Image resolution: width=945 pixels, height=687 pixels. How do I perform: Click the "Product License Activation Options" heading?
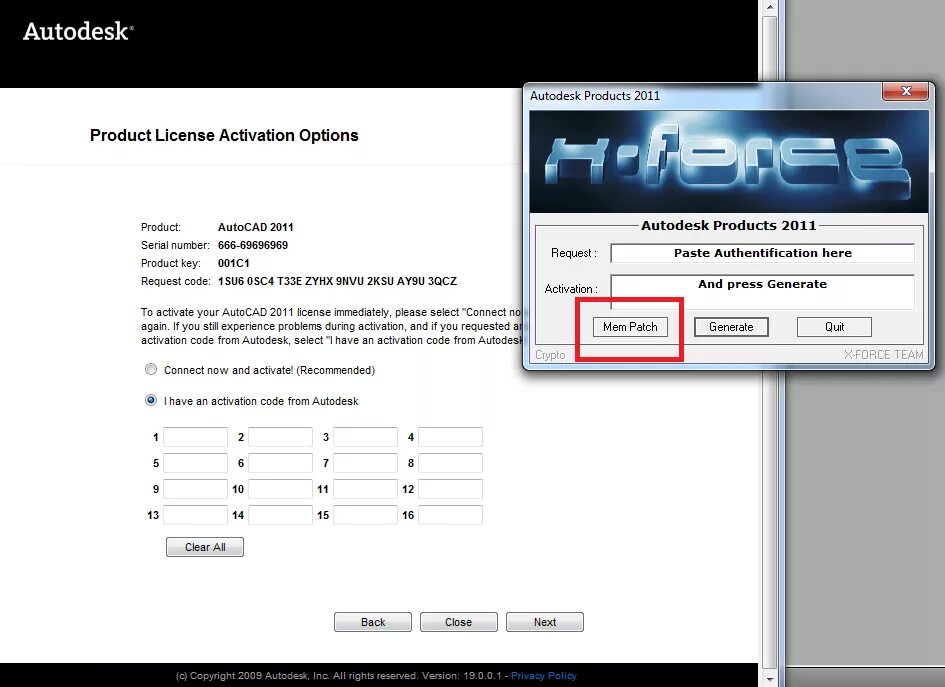pos(224,135)
